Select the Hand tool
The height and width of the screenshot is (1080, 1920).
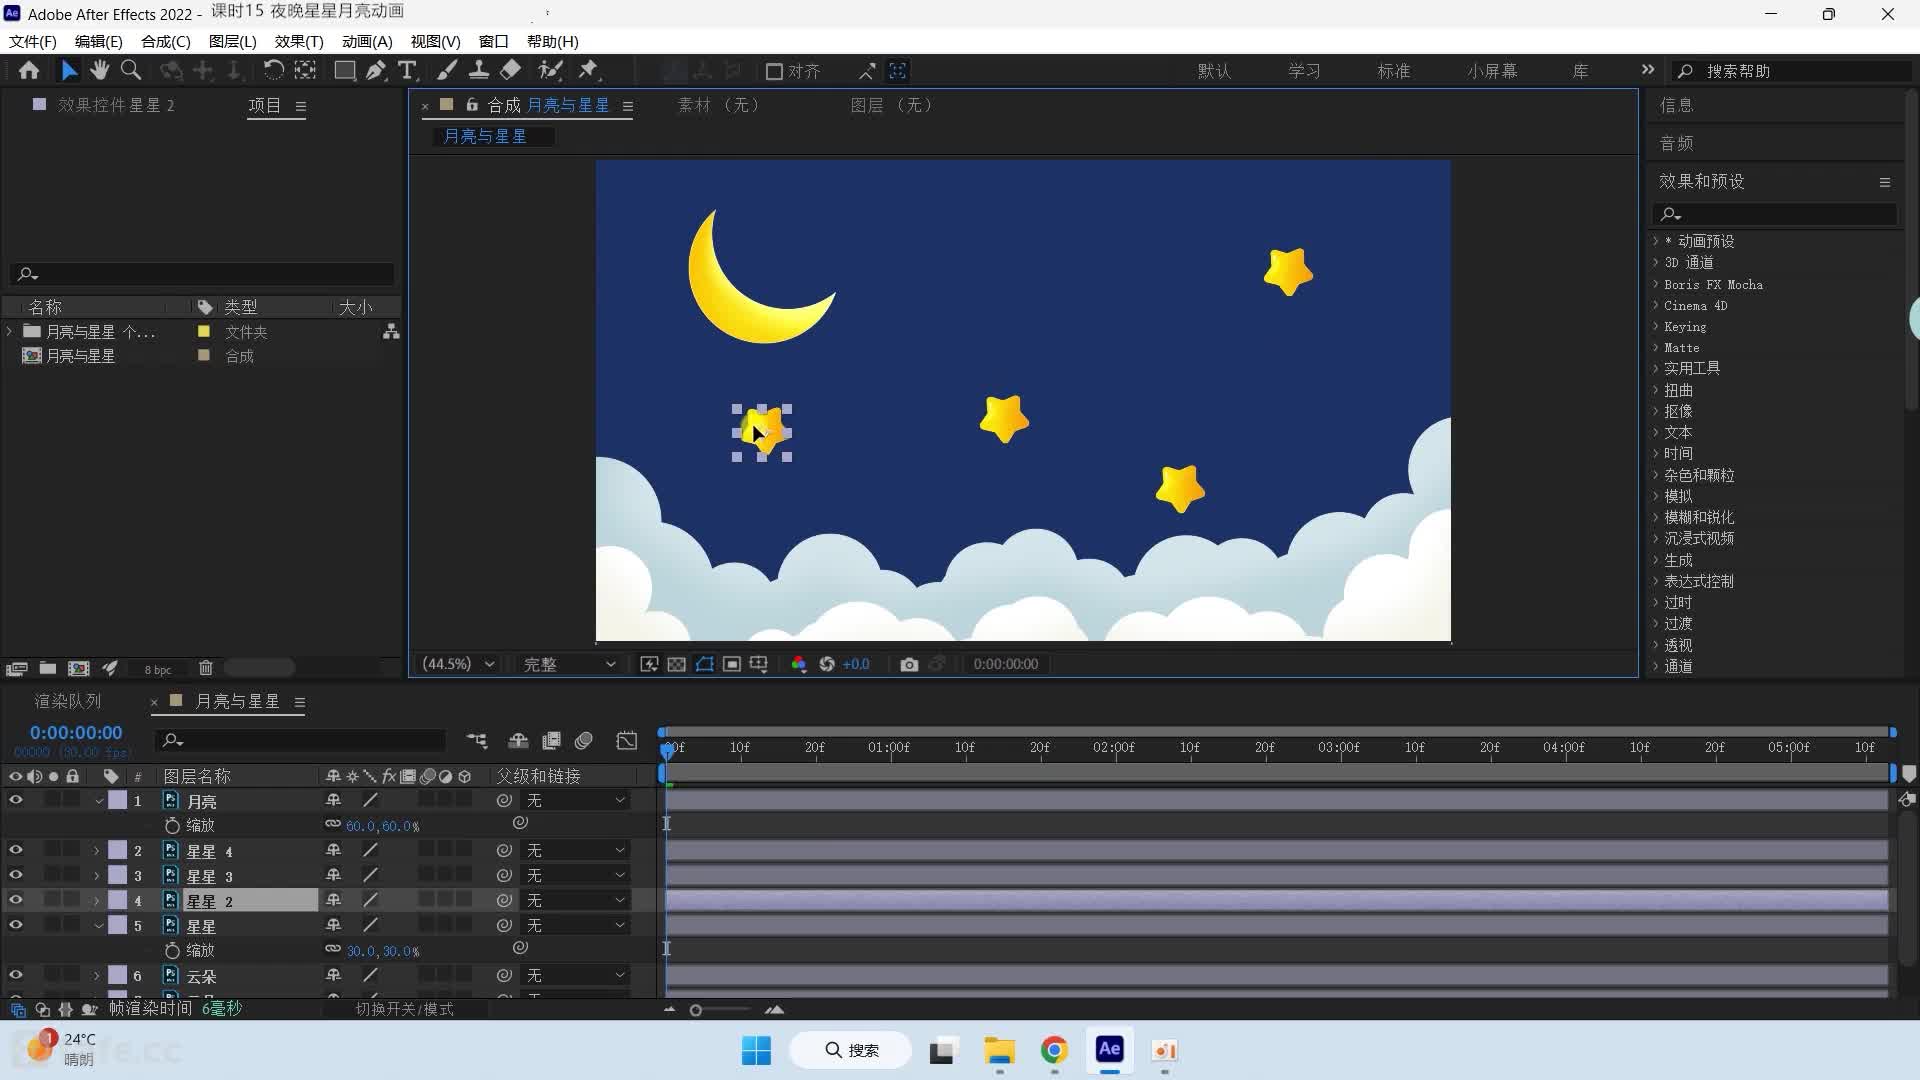[x=99, y=70]
